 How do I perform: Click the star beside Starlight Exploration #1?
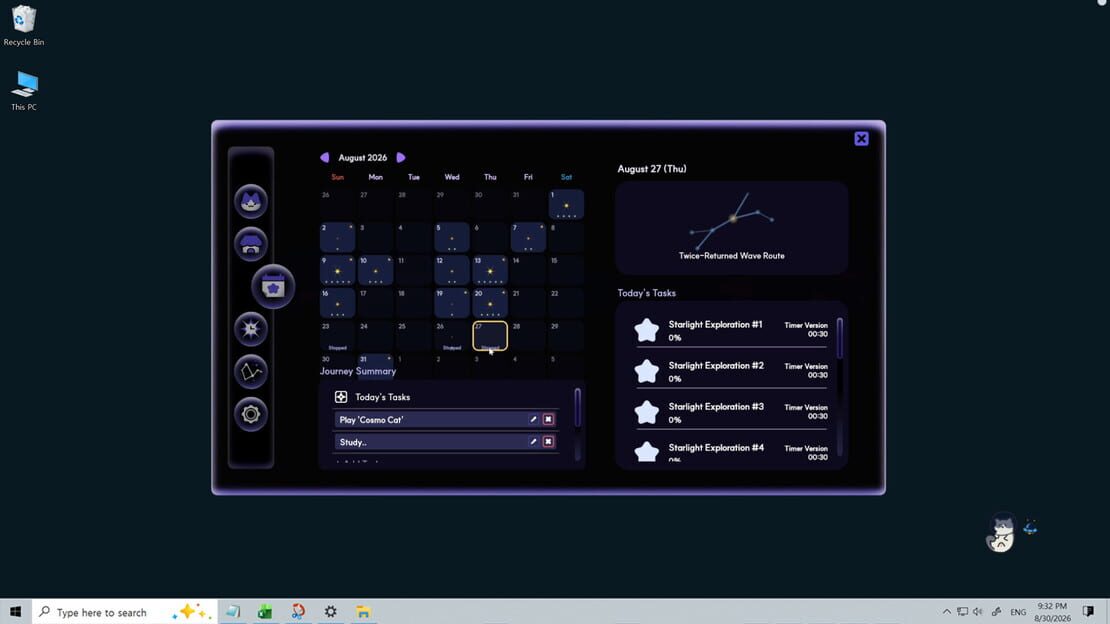pyautogui.click(x=646, y=330)
